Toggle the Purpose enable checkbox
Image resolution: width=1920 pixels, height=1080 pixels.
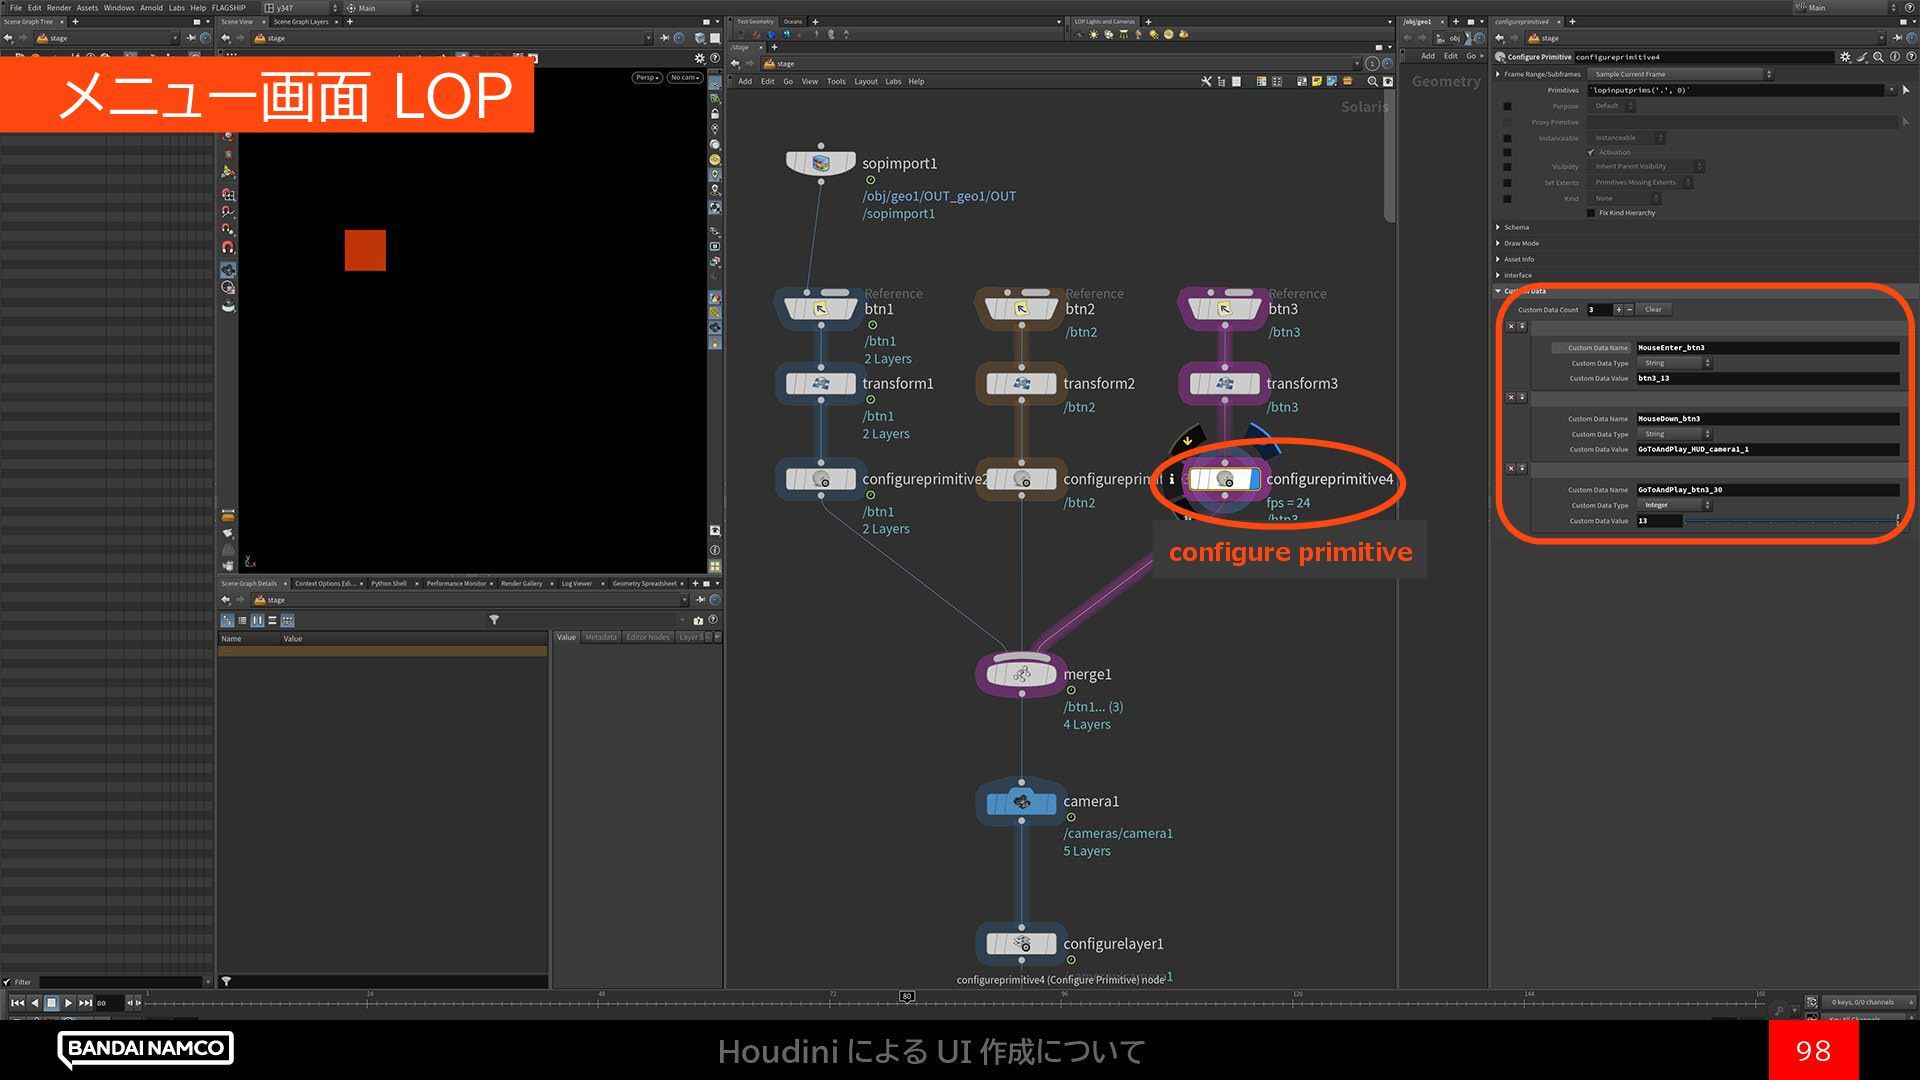coord(1507,106)
